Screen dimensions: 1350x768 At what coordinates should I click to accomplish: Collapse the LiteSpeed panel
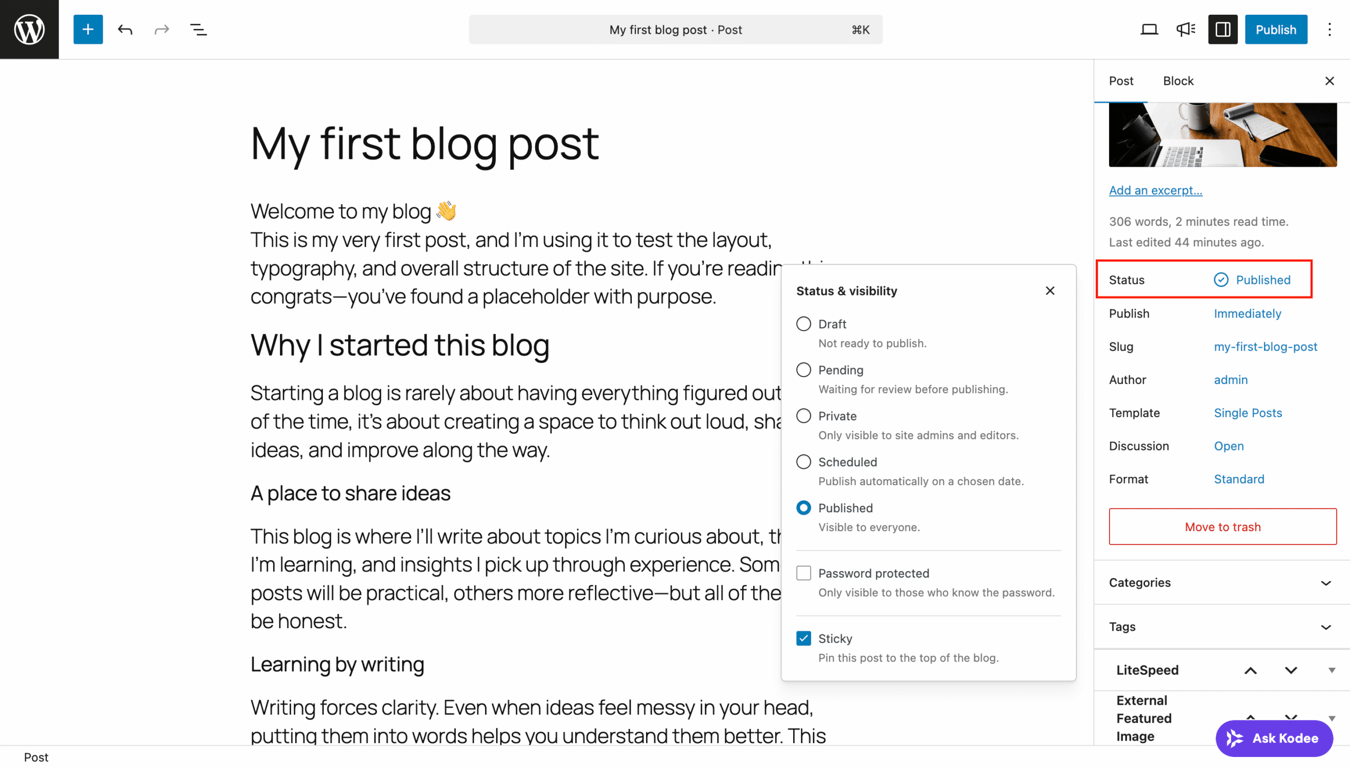coord(1249,670)
